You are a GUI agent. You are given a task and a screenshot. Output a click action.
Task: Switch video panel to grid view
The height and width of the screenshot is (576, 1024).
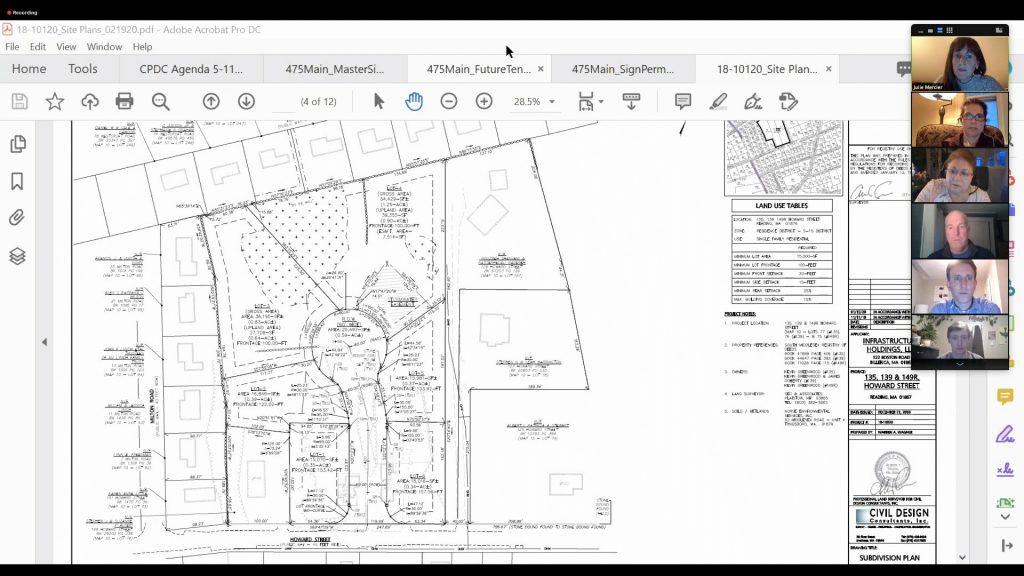click(x=950, y=30)
